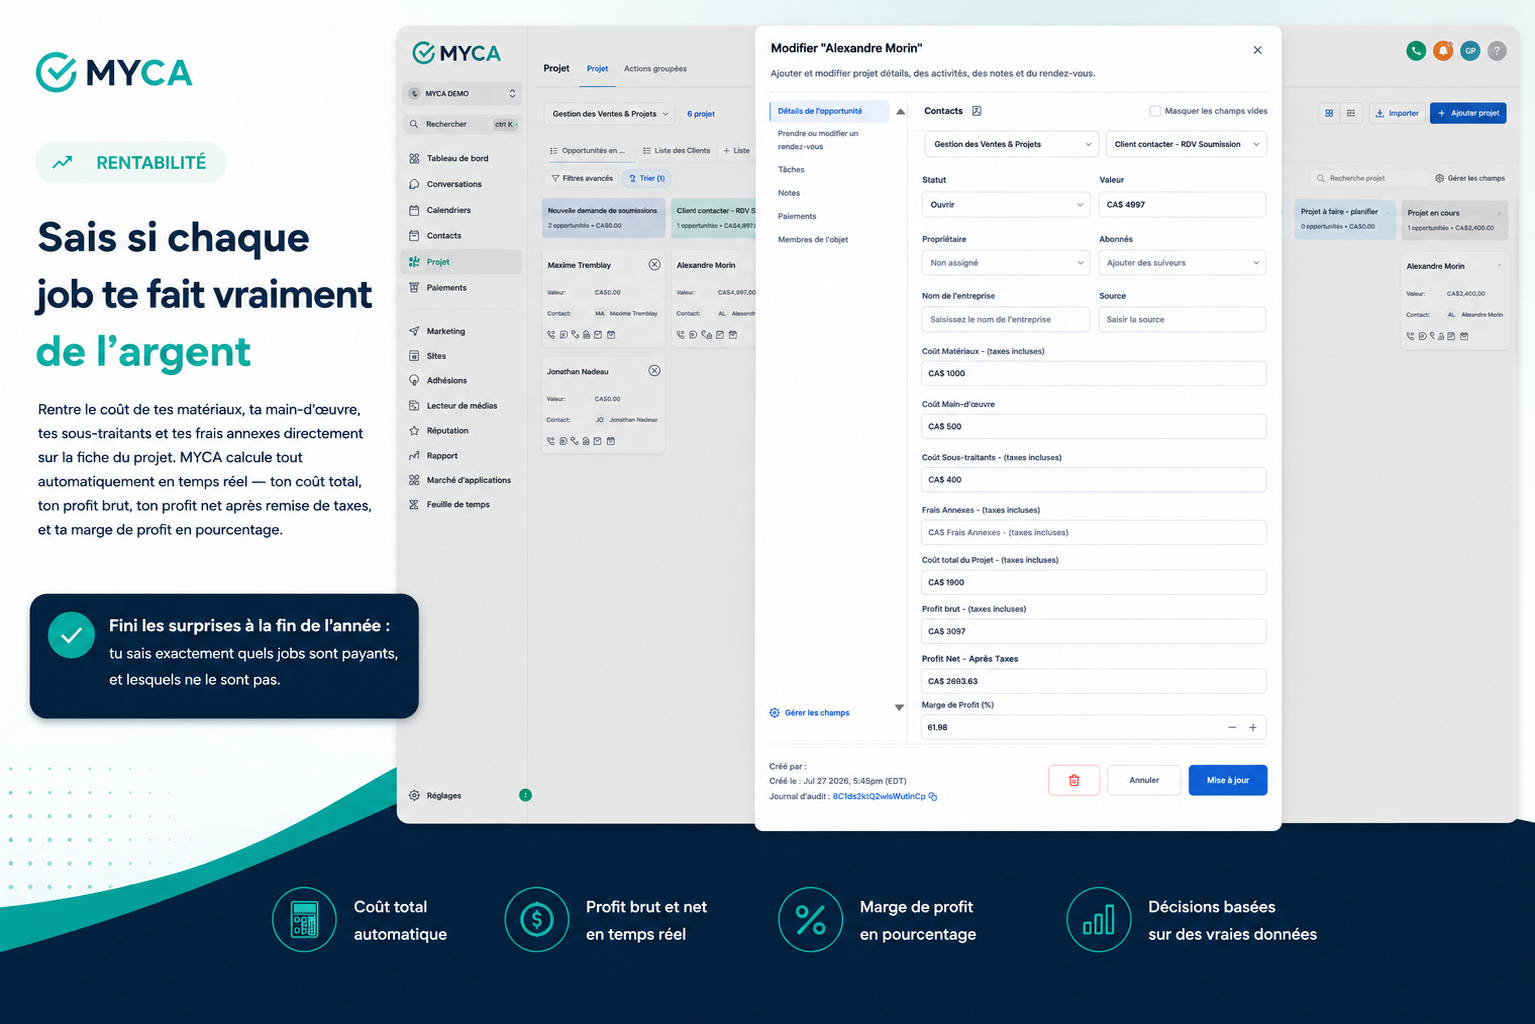Click the Annuler button
1535x1024 pixels.
1144,780
